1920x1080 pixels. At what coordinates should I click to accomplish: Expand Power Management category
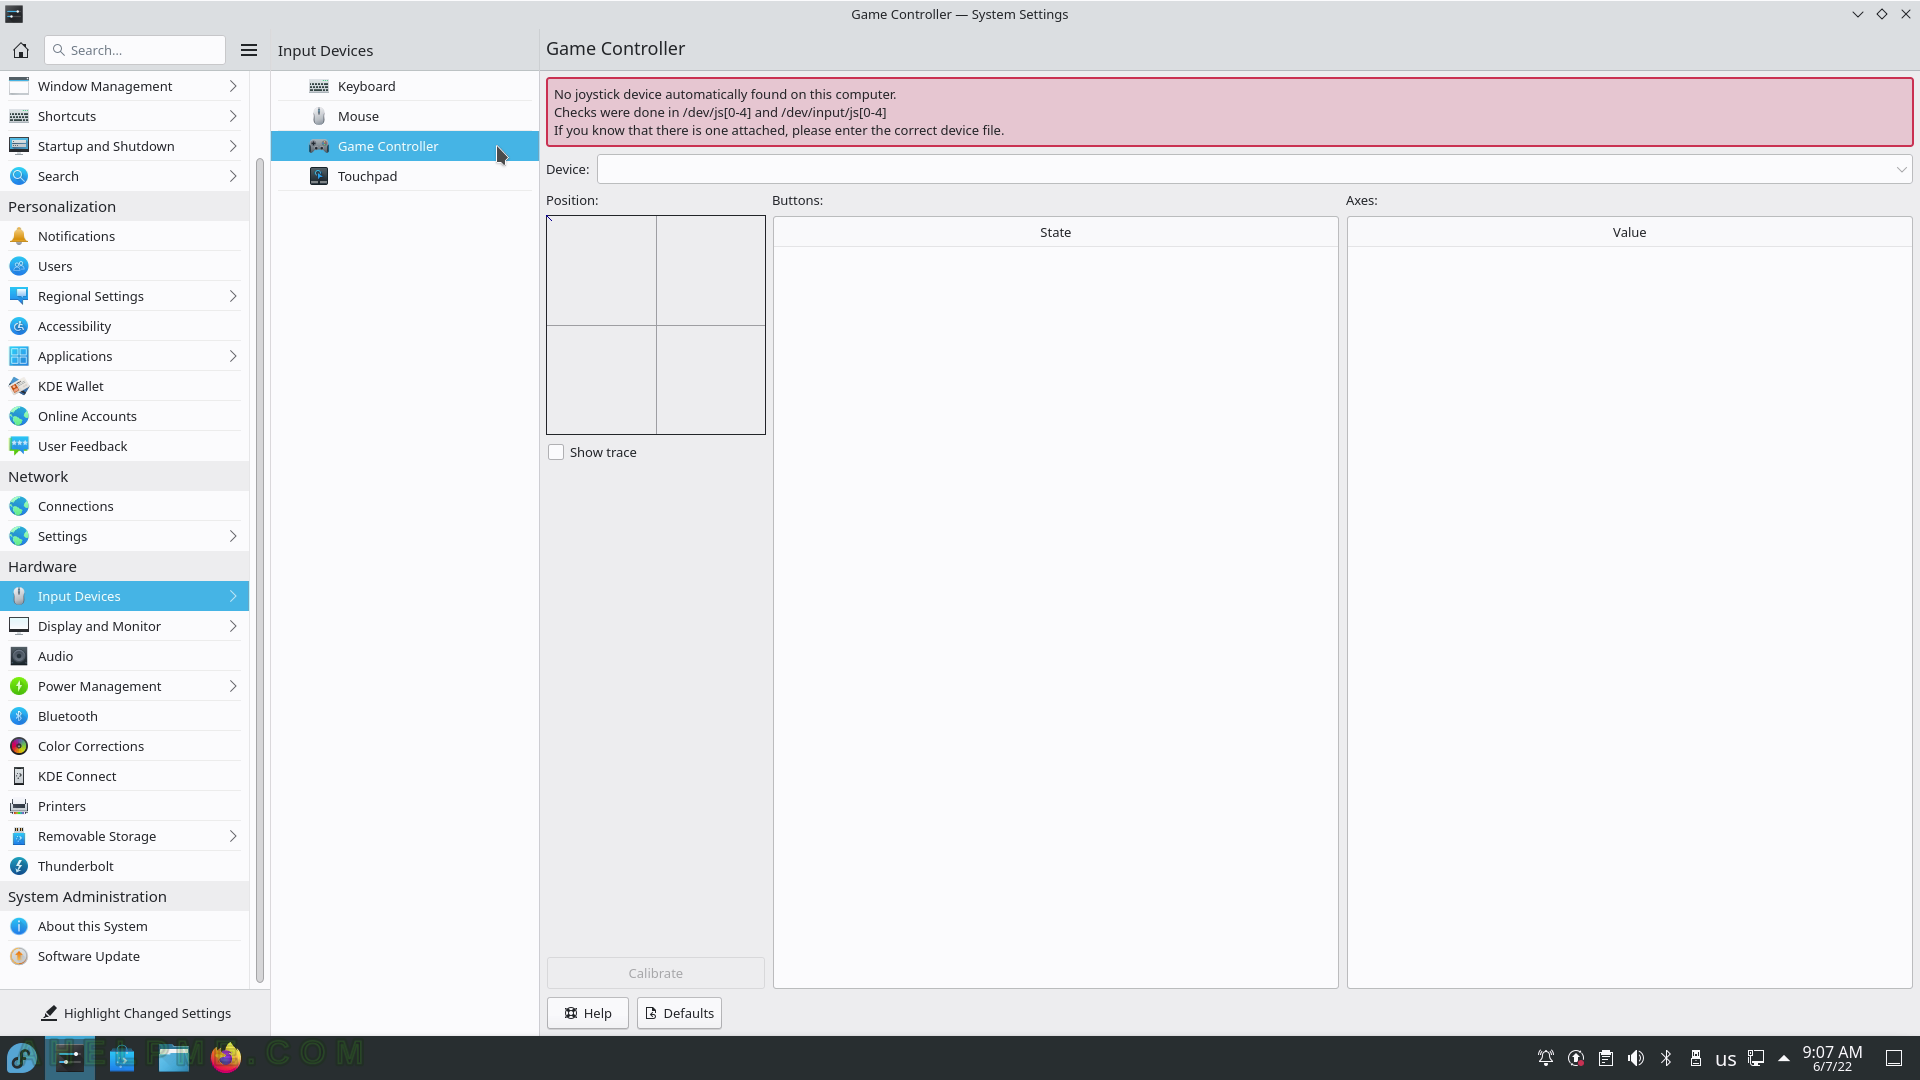124,686
